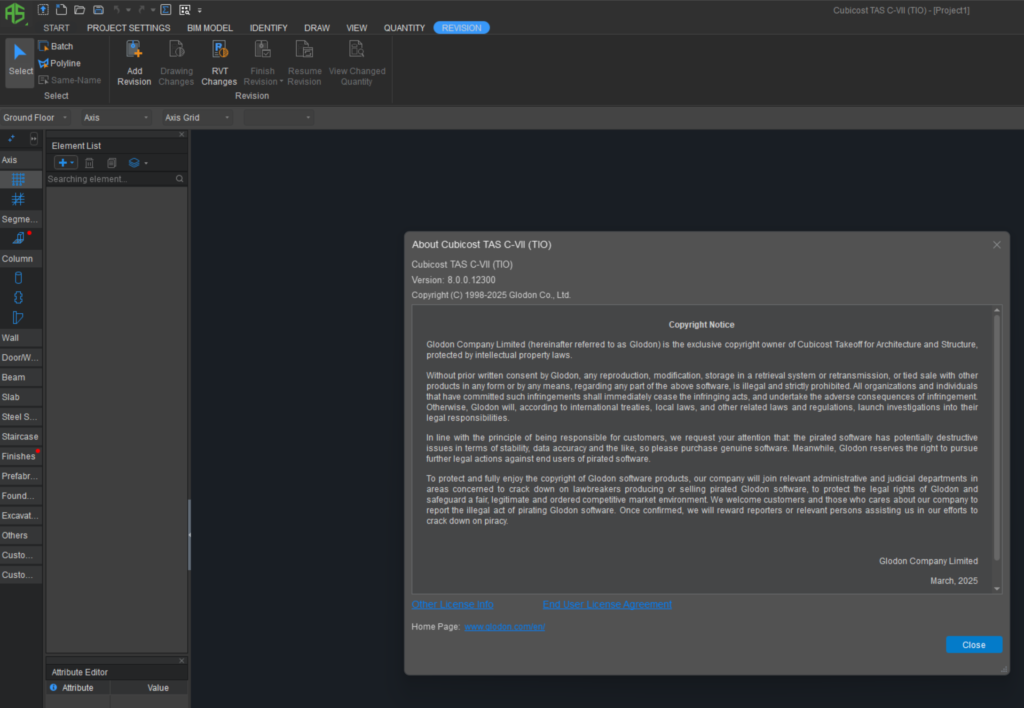Click the copy element icon in Element List
This screenshot has width=1024, height=708.
[x=111, y=162]
